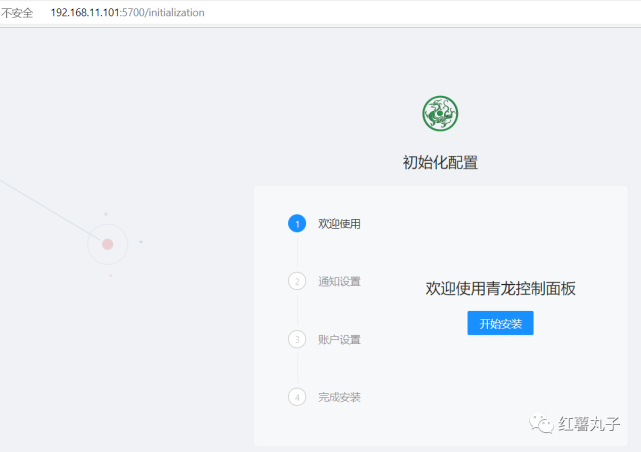The width and height of the screenshot is (641, 452).
Task: Click the green Qinglong dragon logo
Action: (x=440, y=114)
